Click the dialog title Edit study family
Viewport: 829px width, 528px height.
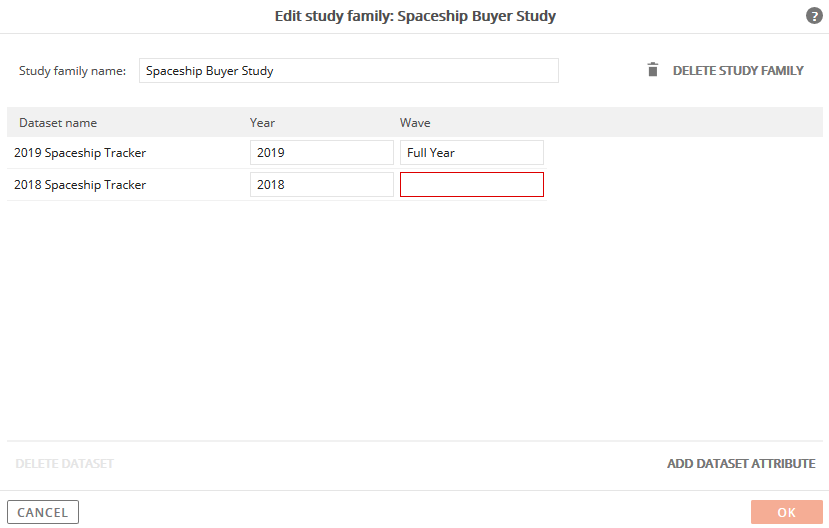(x=415, y=16)
